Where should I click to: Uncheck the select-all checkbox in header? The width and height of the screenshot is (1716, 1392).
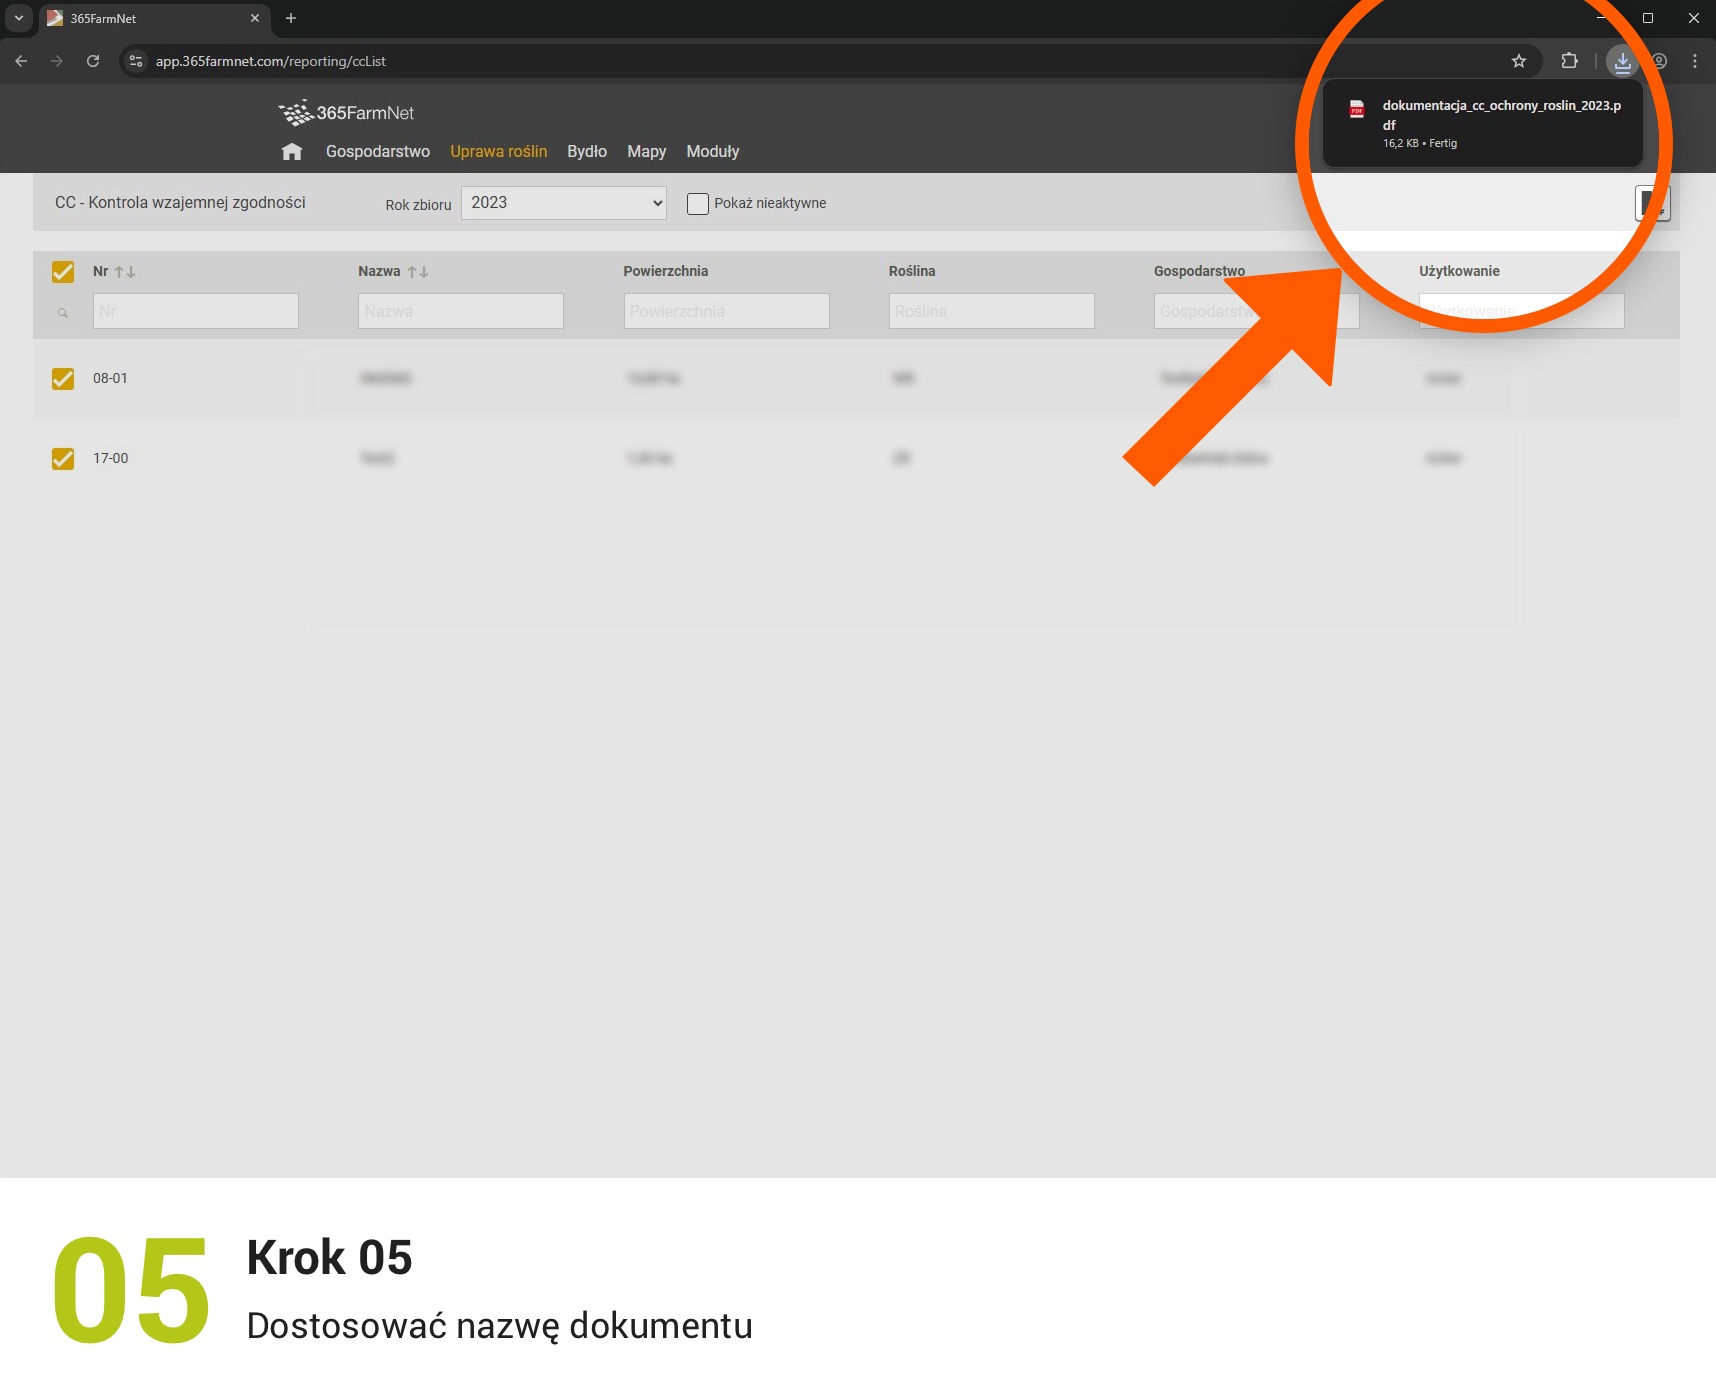[x=63, y=272]
